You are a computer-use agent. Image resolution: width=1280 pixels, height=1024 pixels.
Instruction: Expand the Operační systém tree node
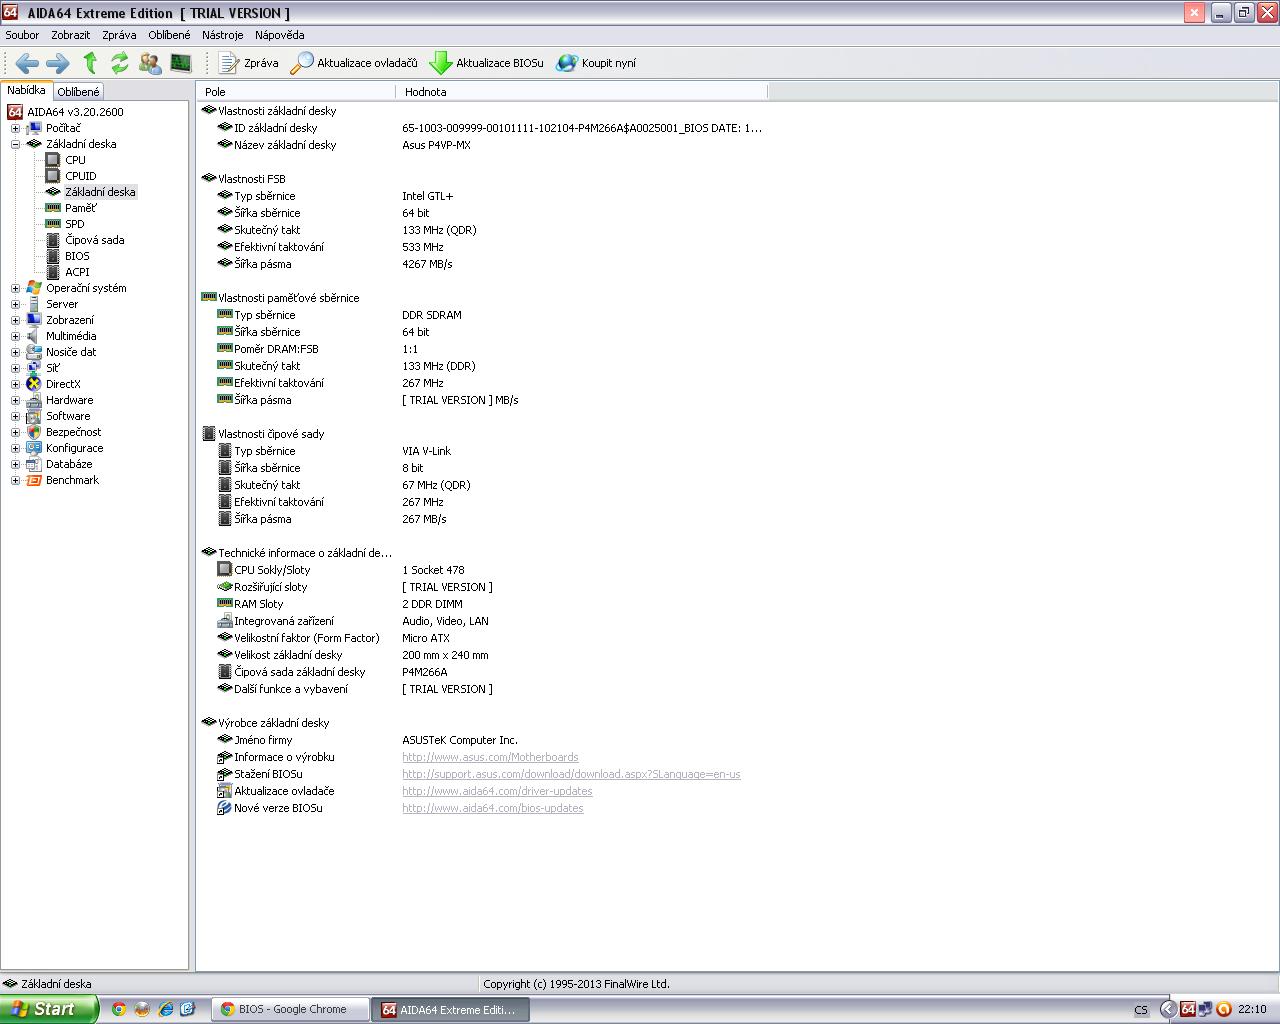15,288
